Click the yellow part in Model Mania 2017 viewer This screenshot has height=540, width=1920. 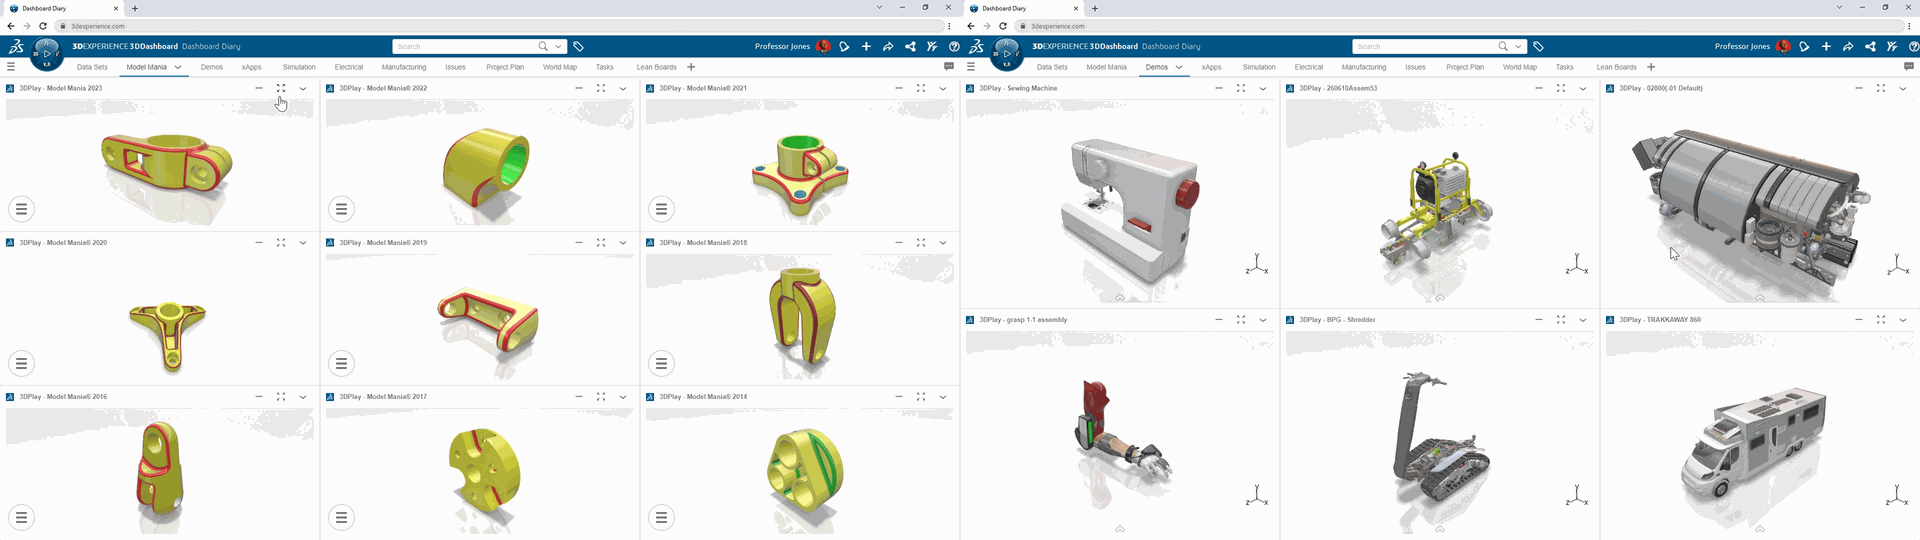point(484,471)
